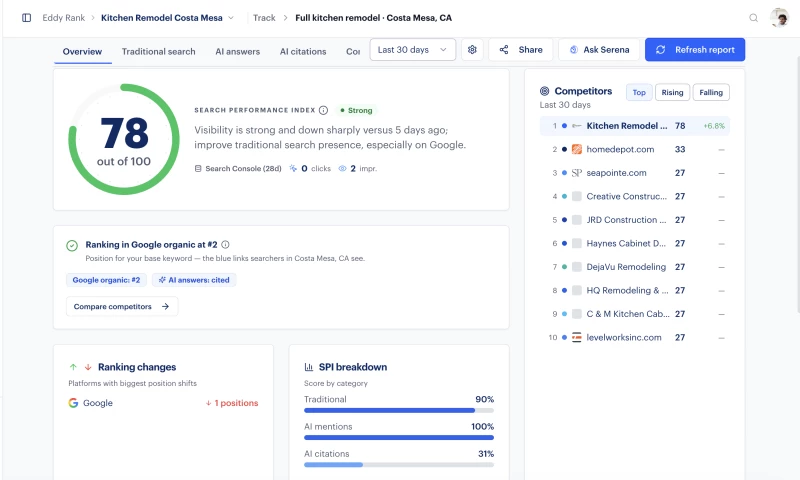The image size is (800, 480).
Task: Click the red down arrow in Ranking changes
Action: (x=88, y=367)
